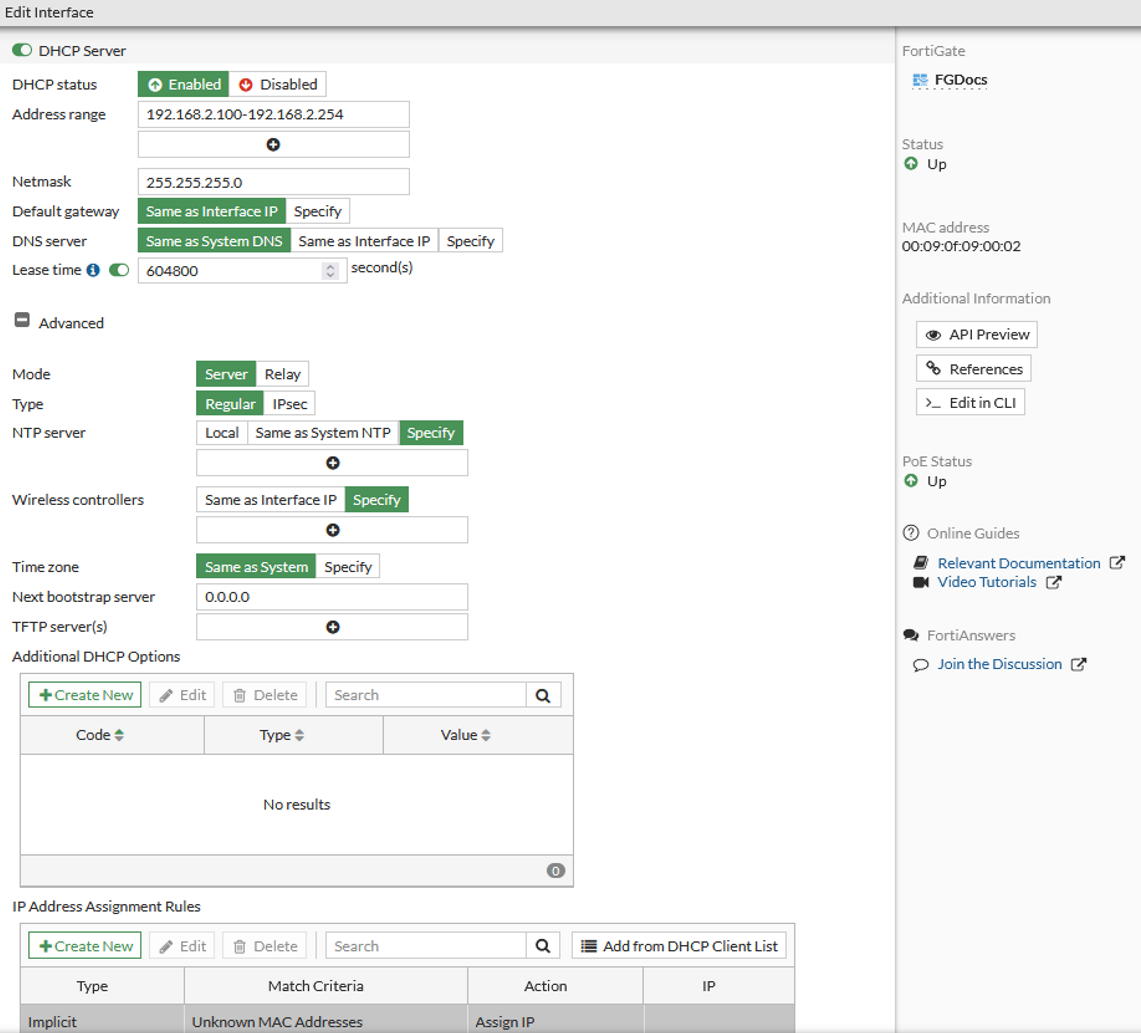Click Edit in IP Assignment Rules toolbar
Viewport: 1141px width, 1033px height.
tap(183, 946)
